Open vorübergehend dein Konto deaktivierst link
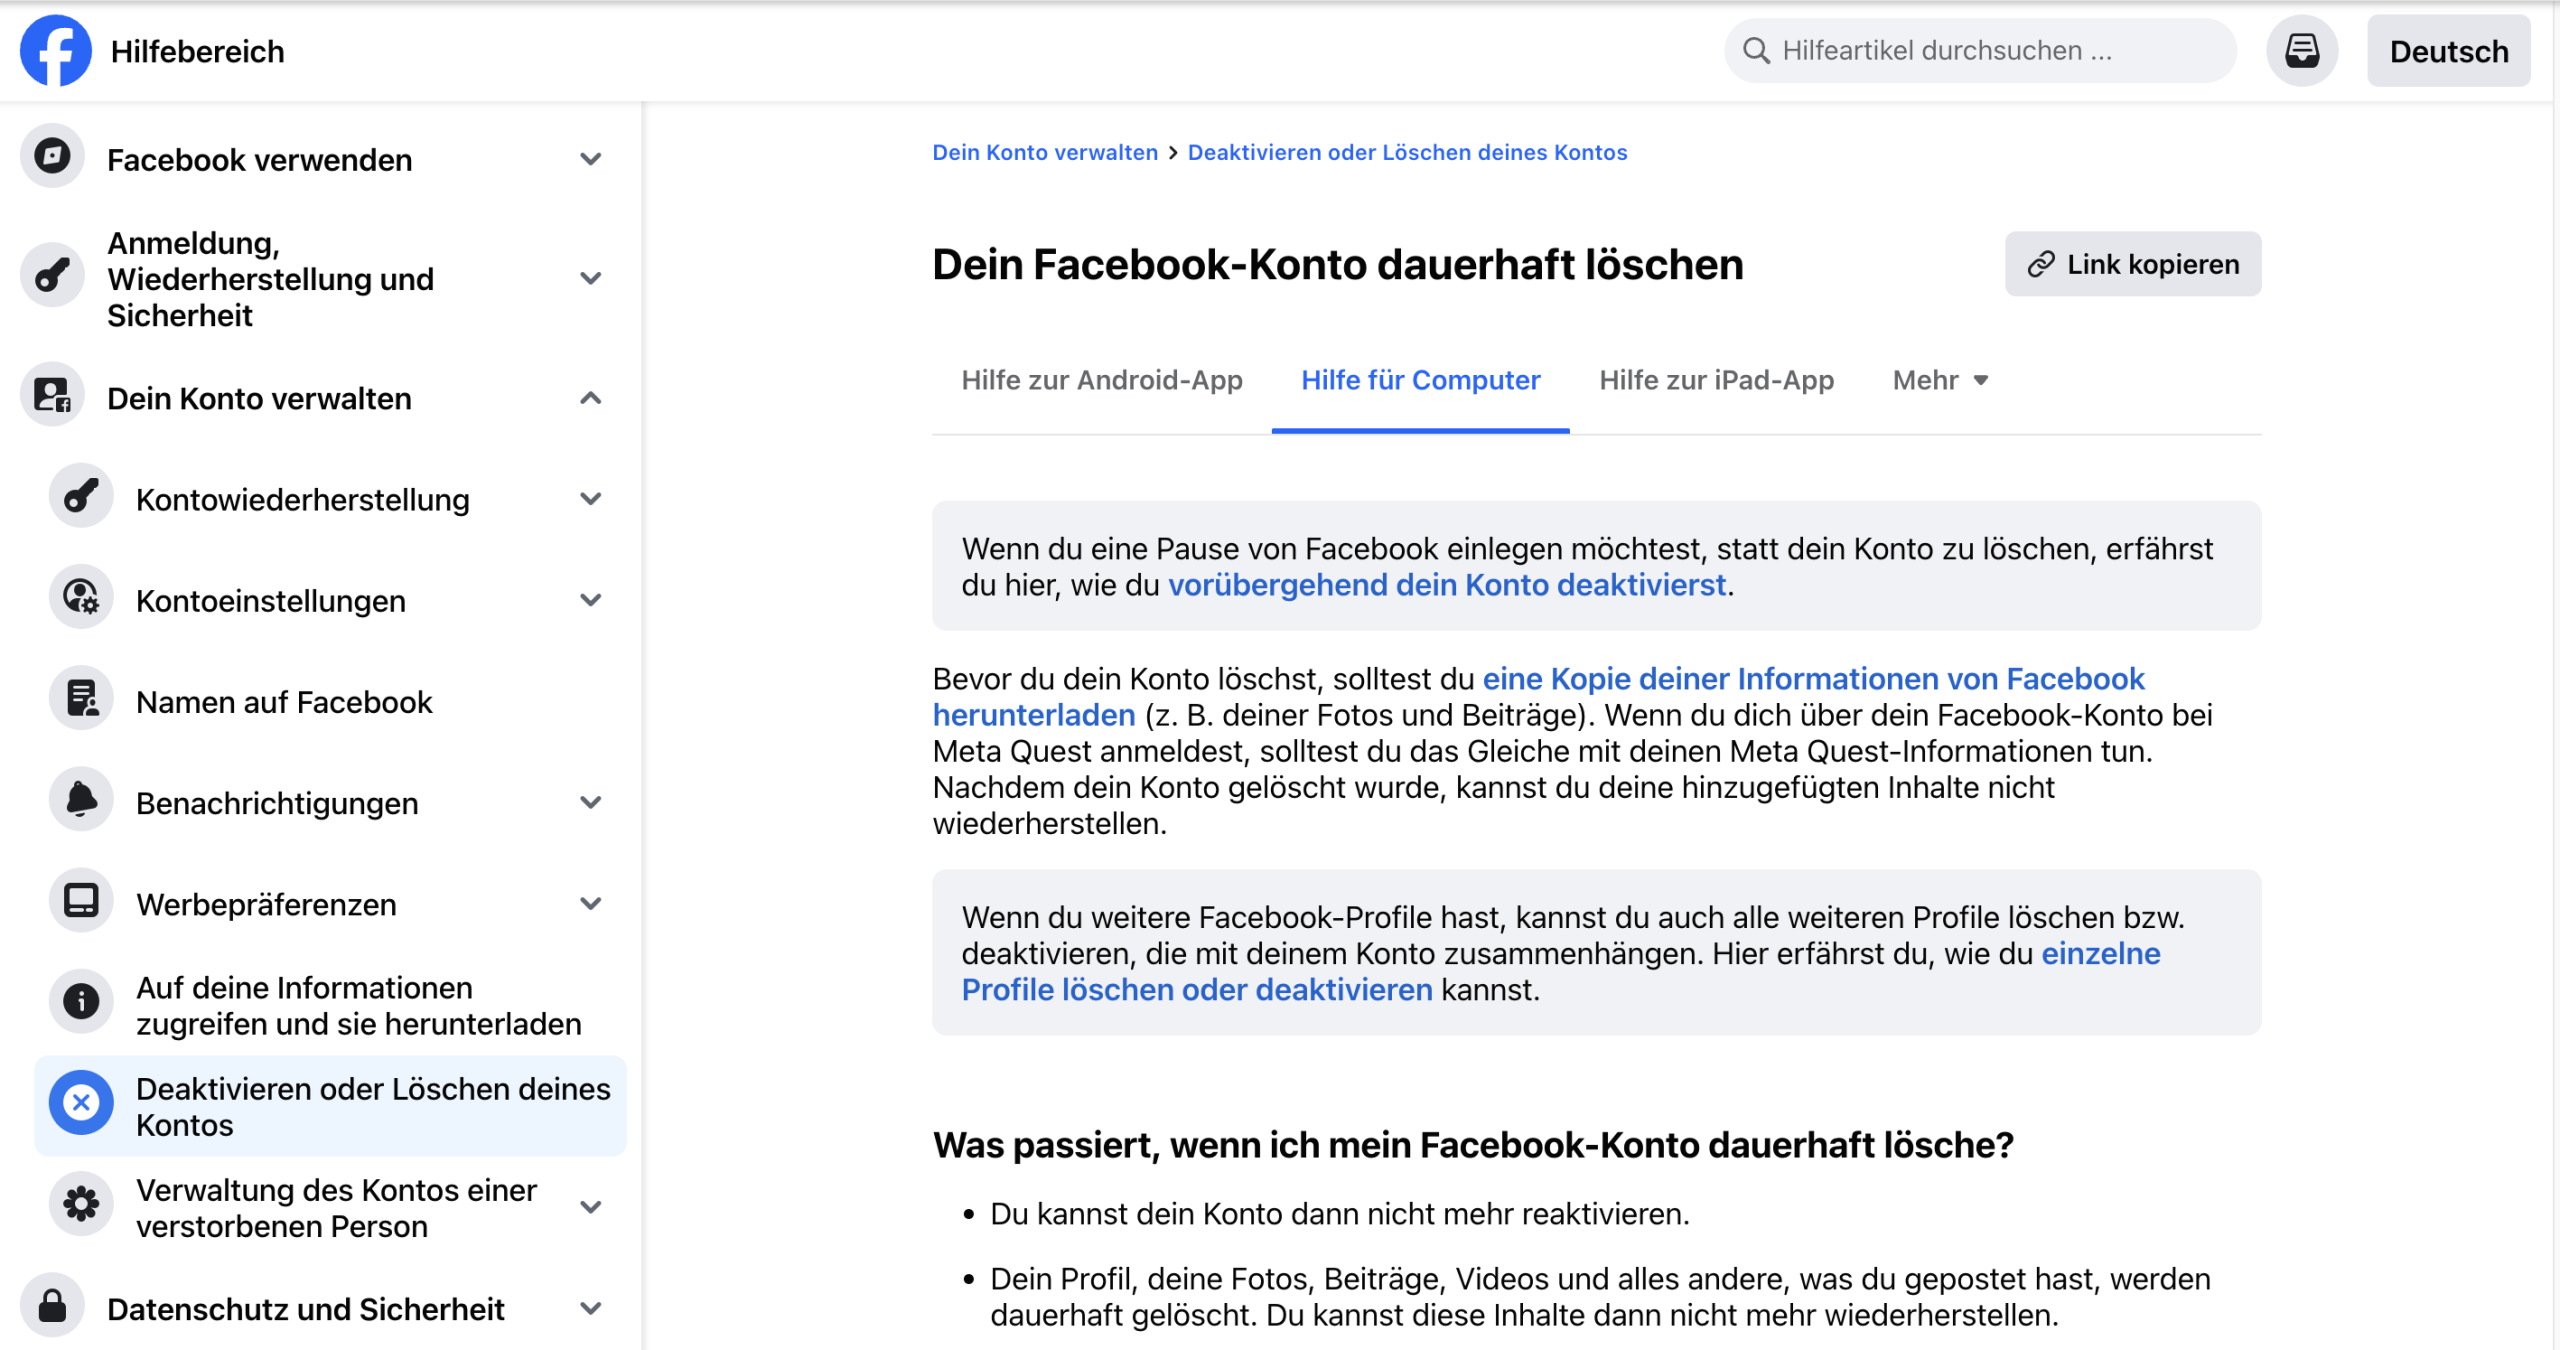This screenshot has height=1350, width=2560. coord(1447,585)
